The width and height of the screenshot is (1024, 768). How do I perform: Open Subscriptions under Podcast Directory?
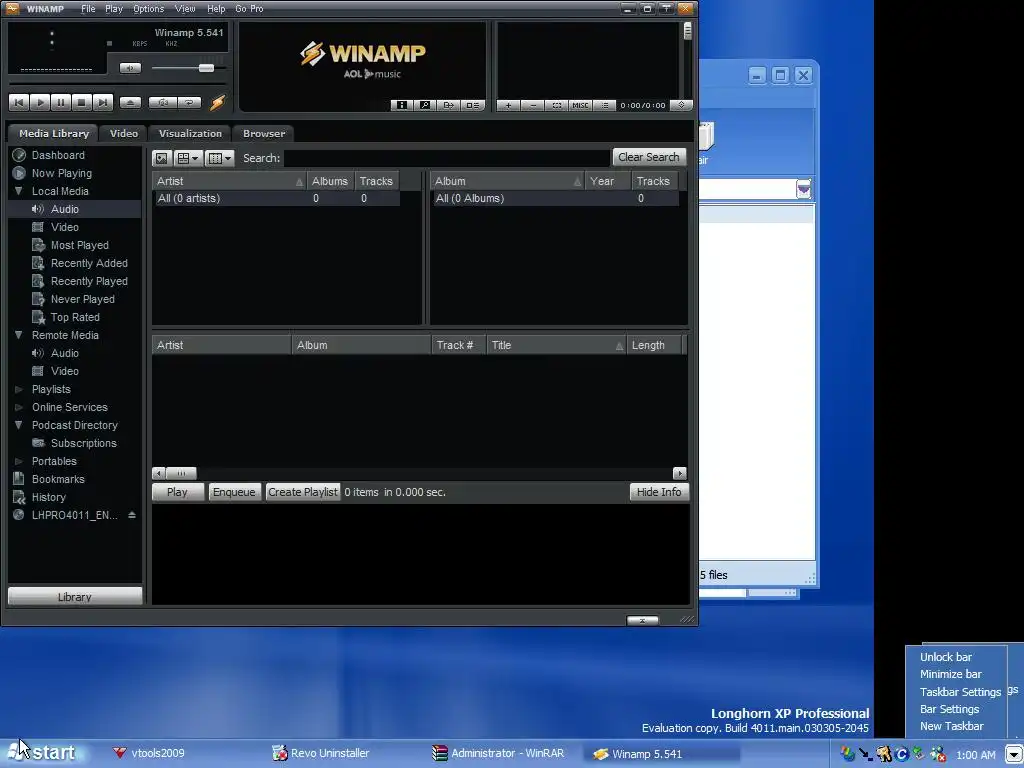(x=84, y=443)
